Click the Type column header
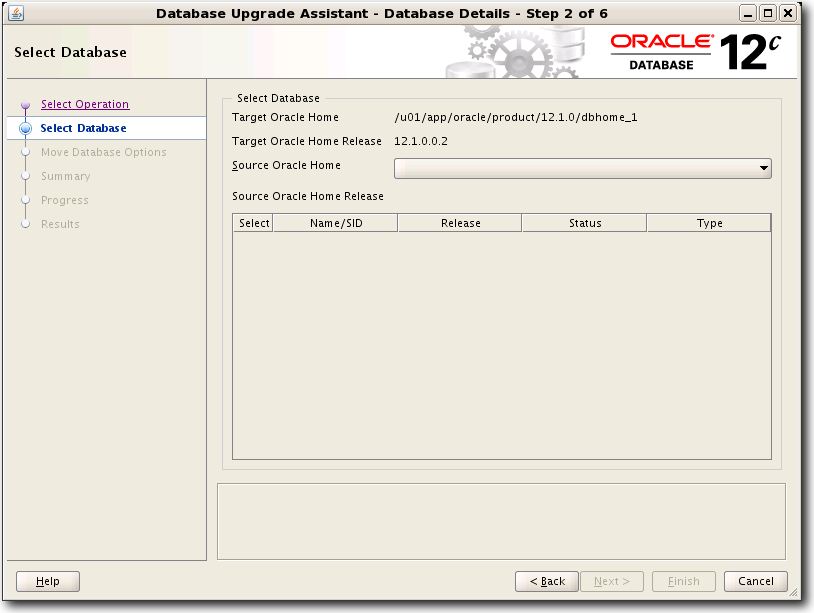Image resolution: width=814 pixels, height=613 pixels. click(709, 223)
